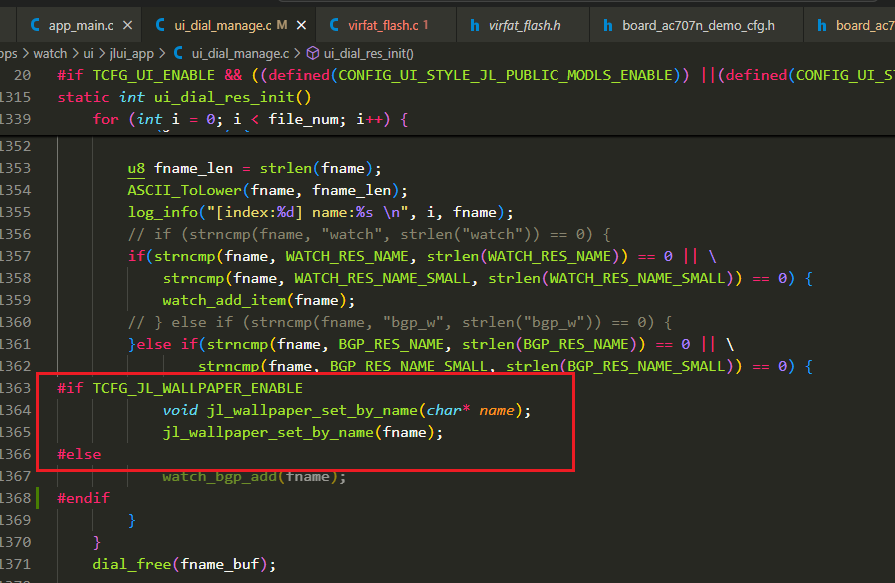The width and height of the screenshot is (895, 583).
Task: Click line number 1359 in the gutter
Action: (x=15, y=300)
